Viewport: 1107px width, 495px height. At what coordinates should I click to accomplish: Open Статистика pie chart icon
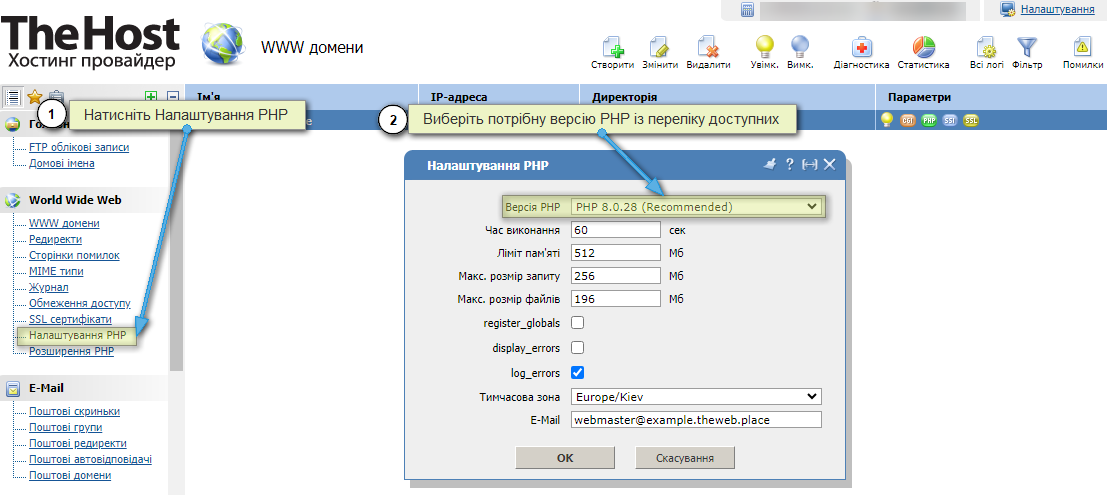923,47
